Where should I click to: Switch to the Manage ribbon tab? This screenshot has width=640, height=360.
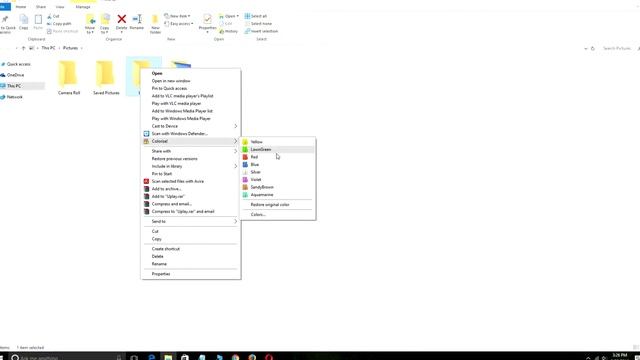point(83,7)
